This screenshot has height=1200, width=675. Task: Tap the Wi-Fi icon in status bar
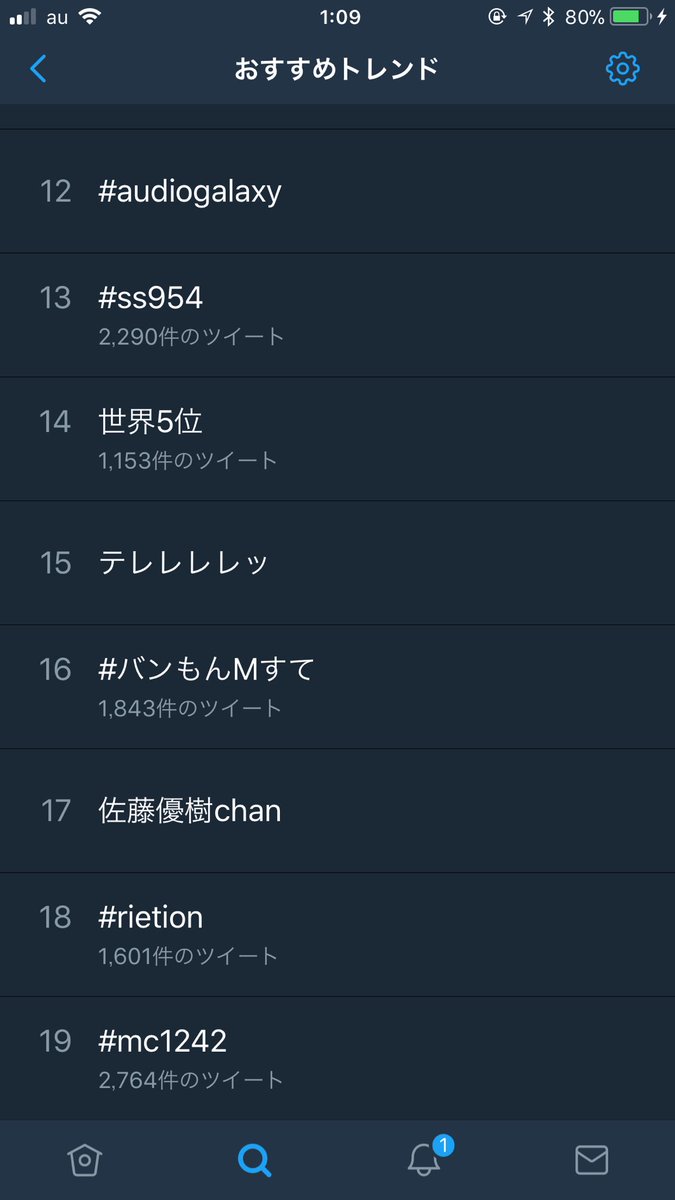click(x=90, y=17)
